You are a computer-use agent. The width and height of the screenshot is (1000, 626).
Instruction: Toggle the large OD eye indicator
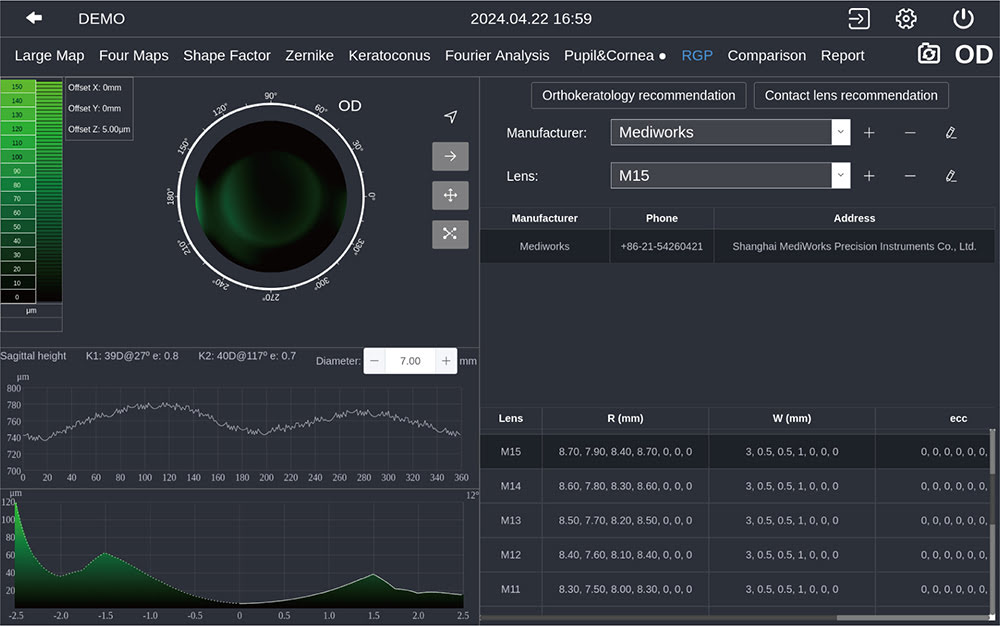click(973, 55)
